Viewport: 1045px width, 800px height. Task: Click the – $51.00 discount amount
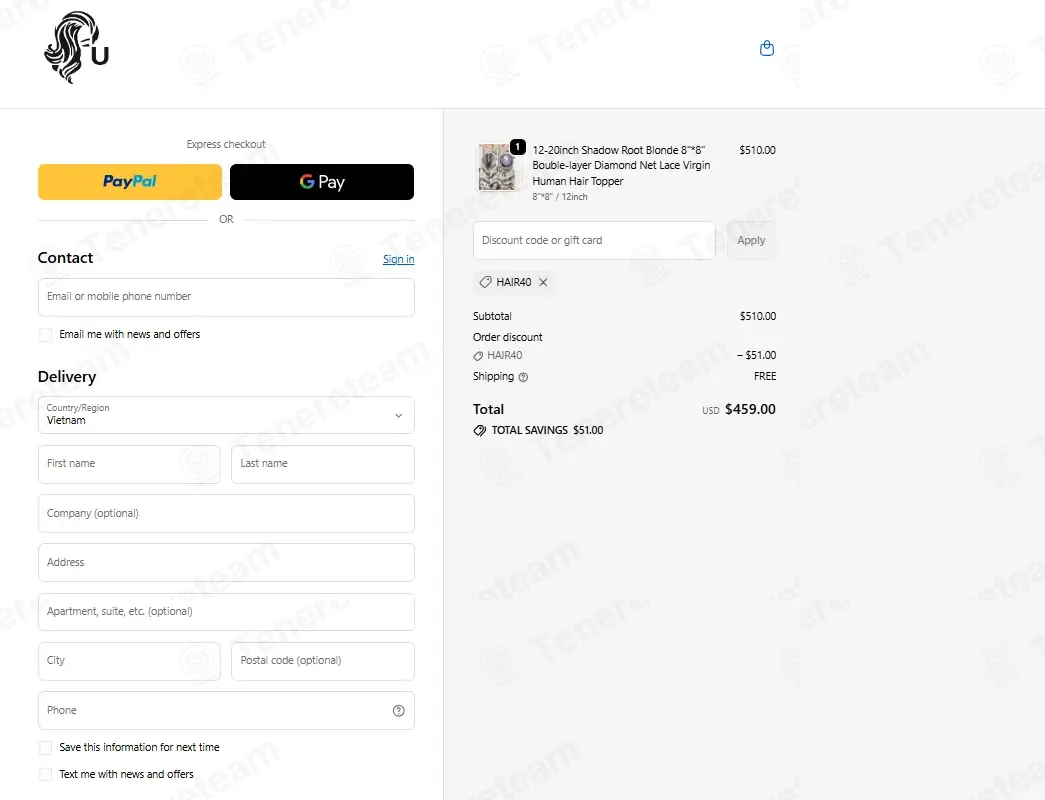point(756,355)
